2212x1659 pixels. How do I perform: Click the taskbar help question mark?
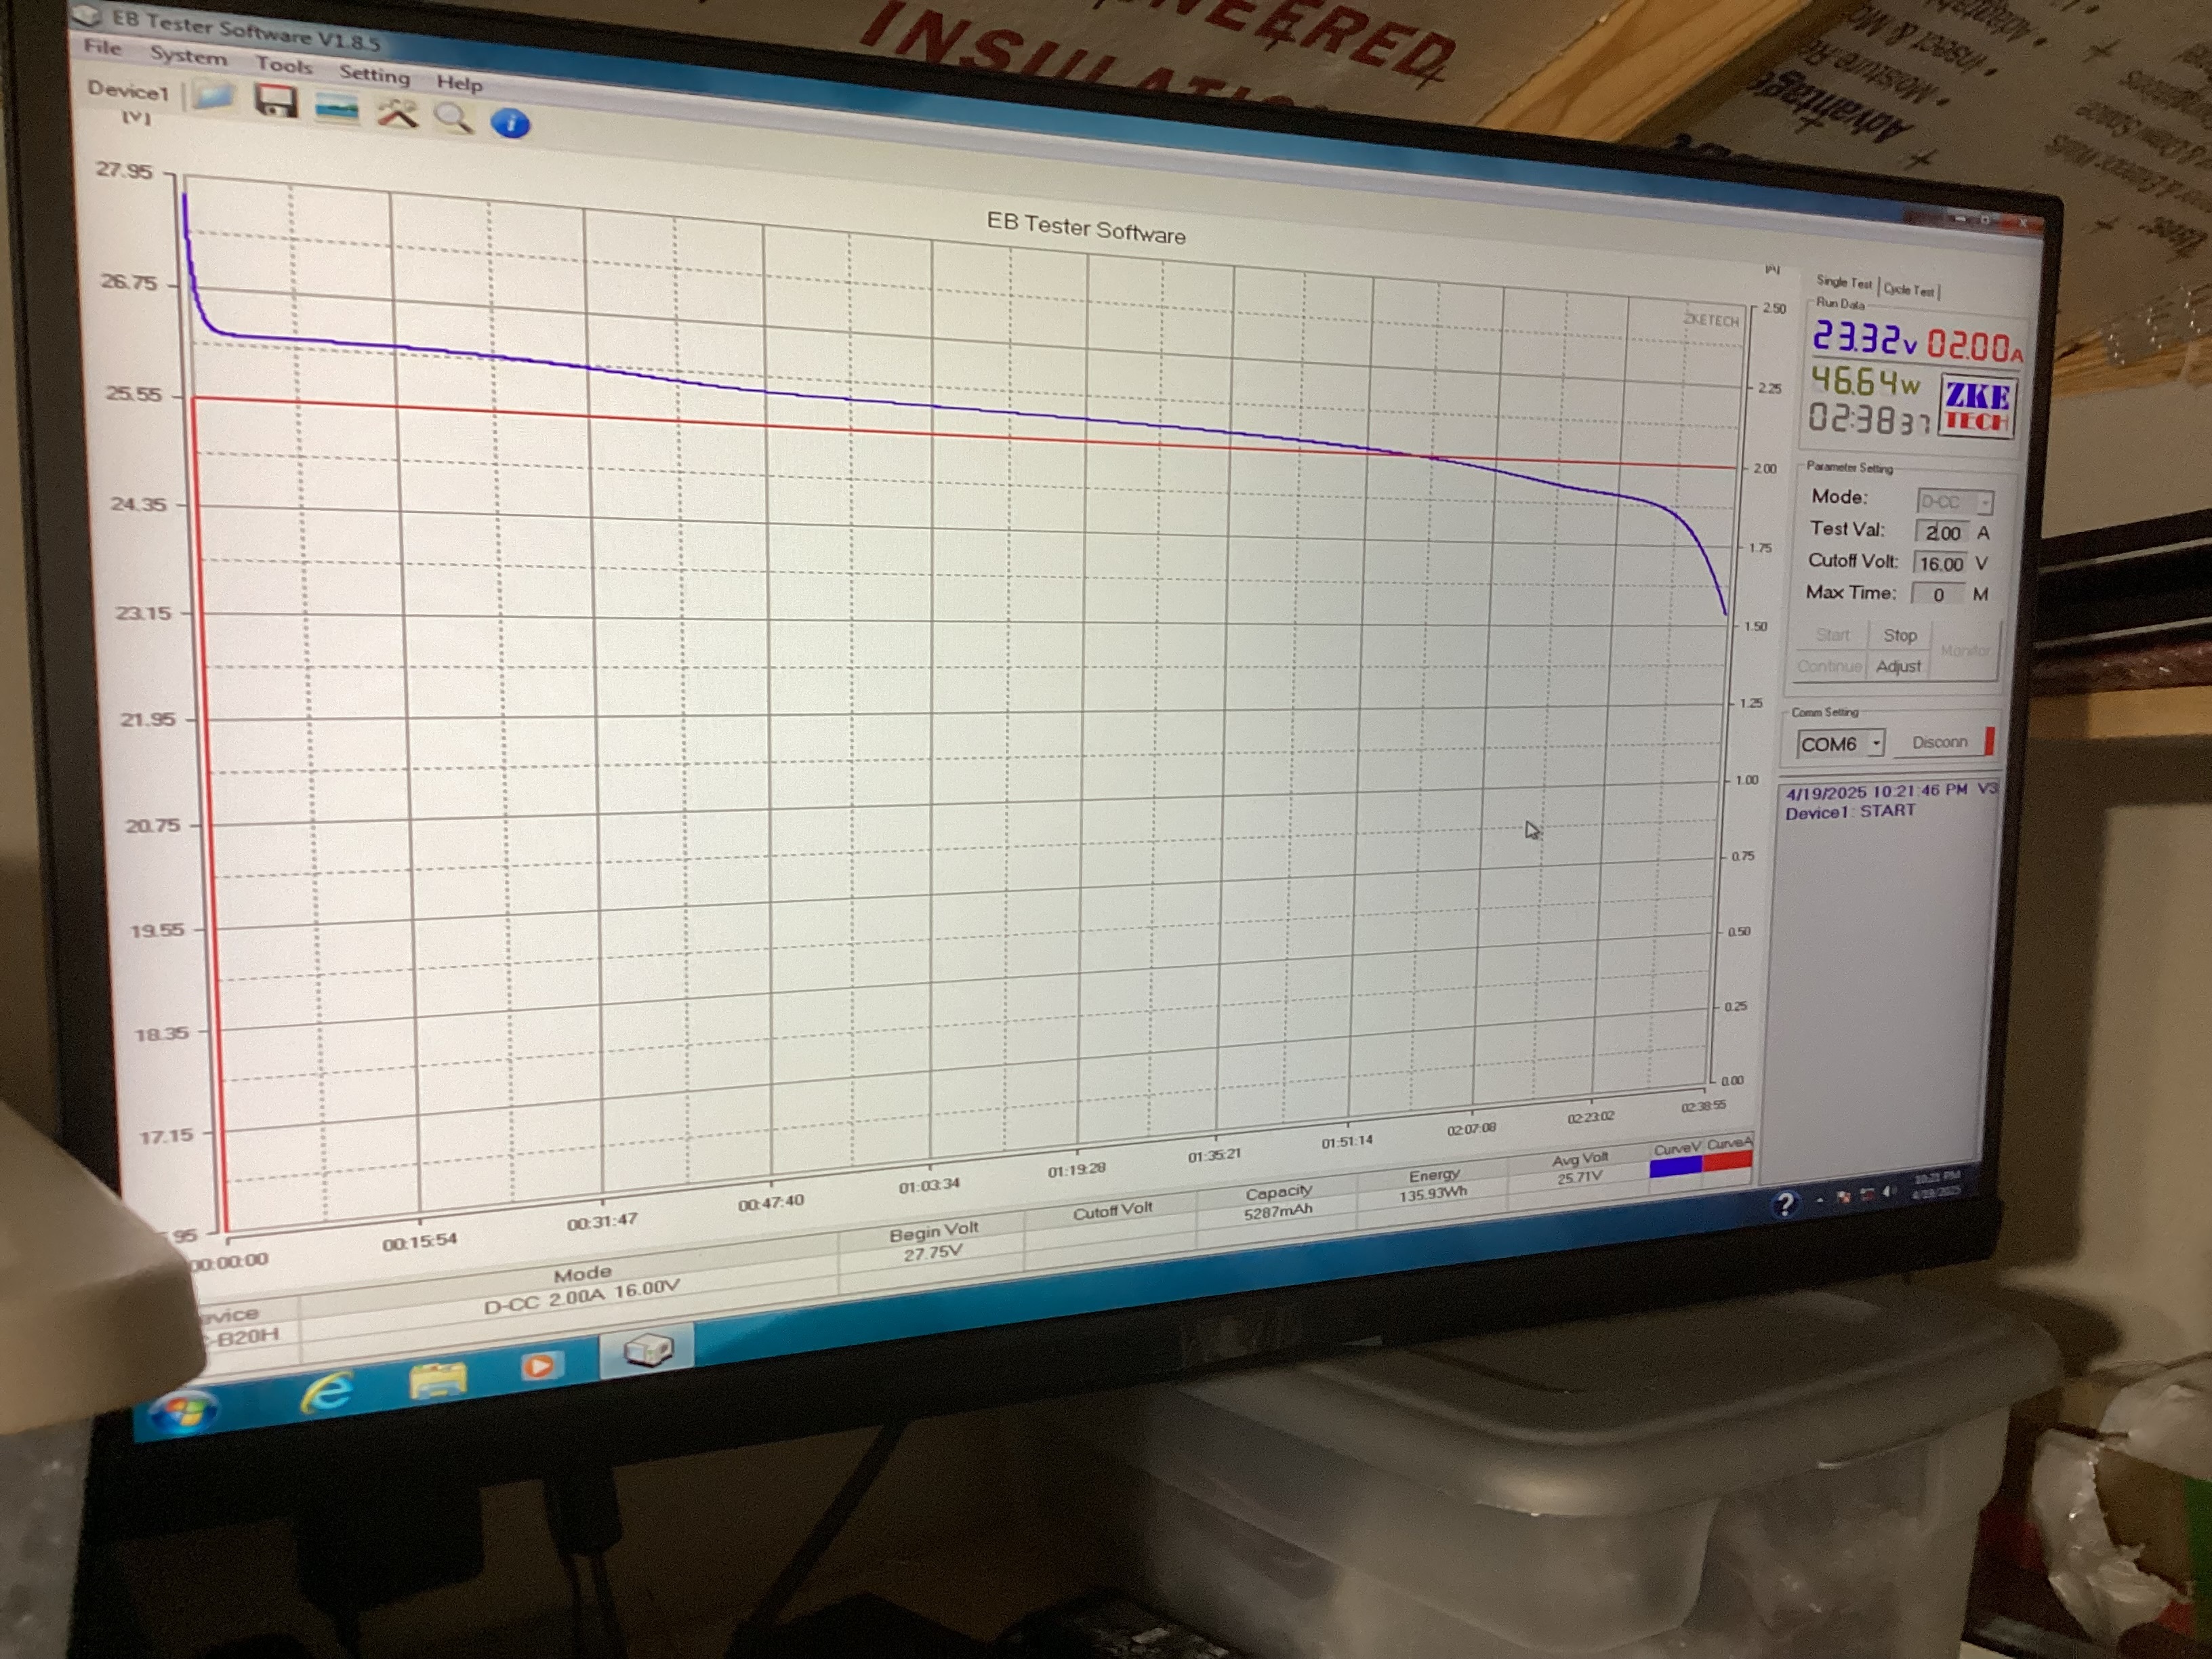tap(1785, 1204)
